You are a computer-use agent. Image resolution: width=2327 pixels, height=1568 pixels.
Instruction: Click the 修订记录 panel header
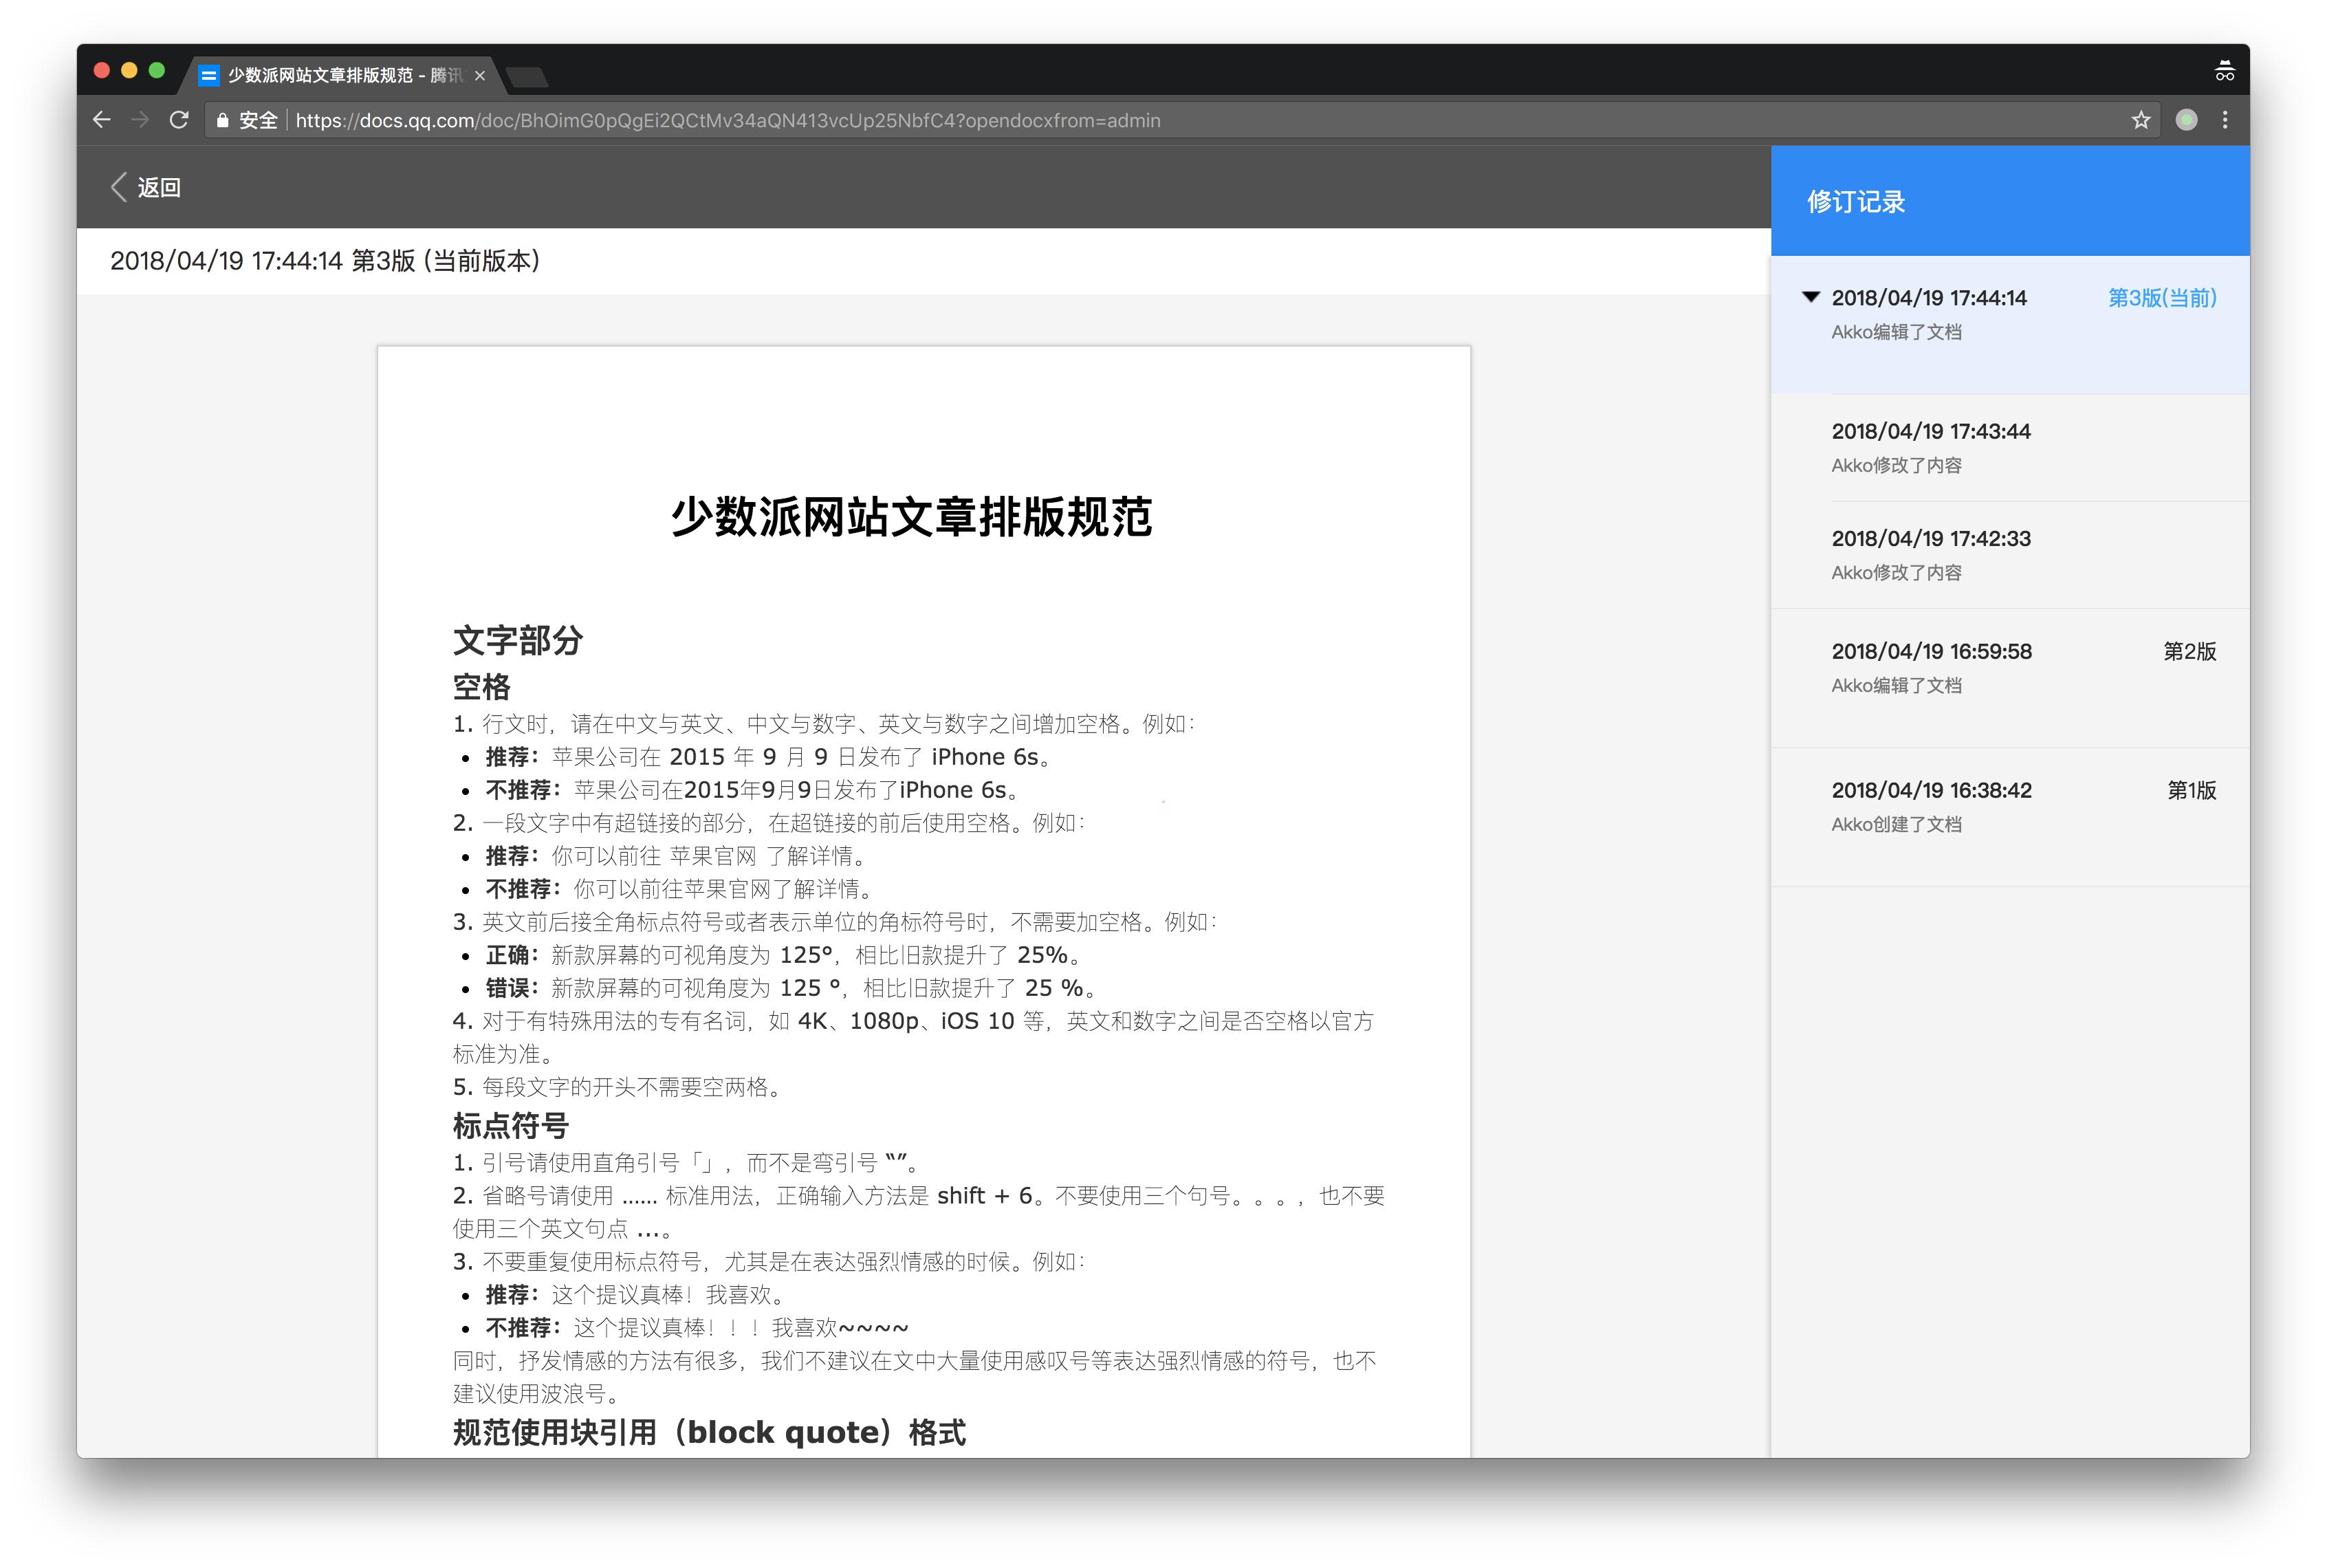1856,202
